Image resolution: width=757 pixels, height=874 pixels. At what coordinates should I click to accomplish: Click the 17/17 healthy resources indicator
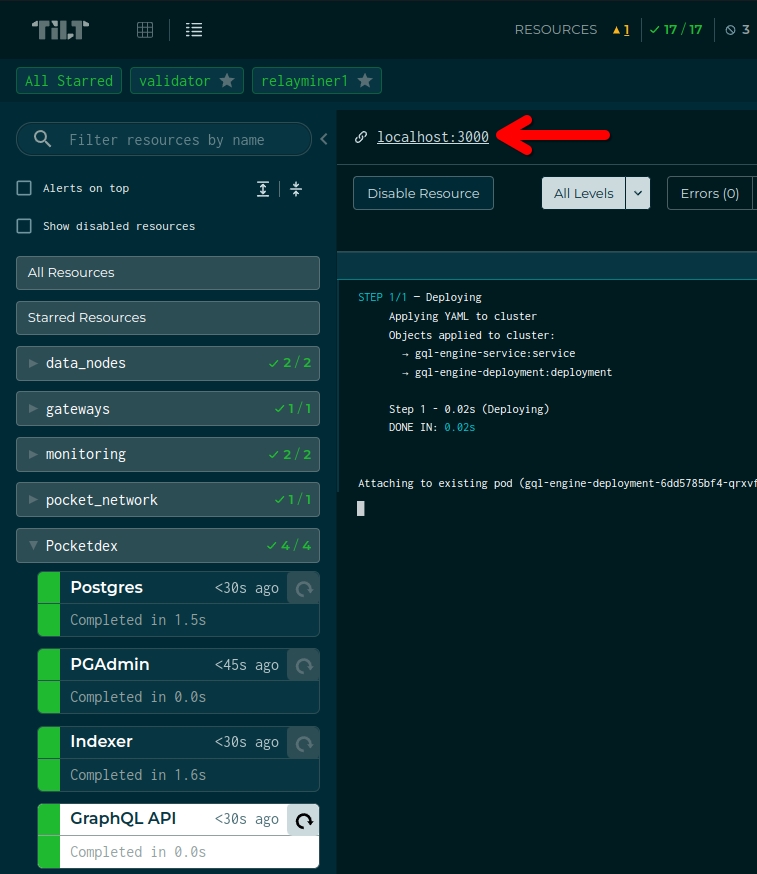point(676,30)
